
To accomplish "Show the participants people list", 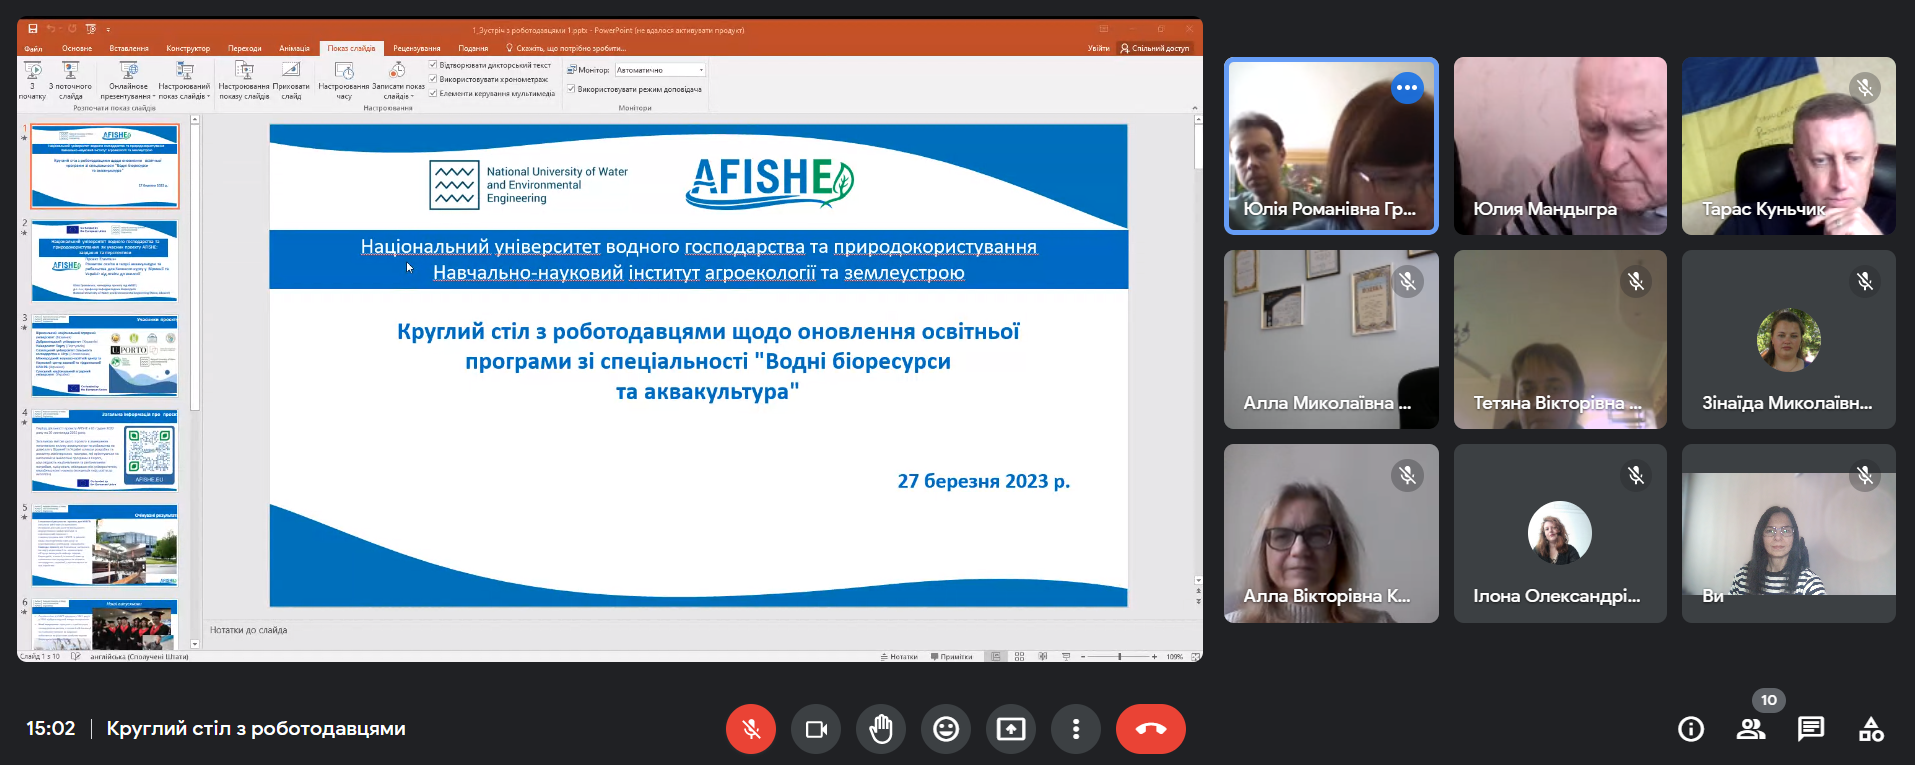I will coord(1751,729).
